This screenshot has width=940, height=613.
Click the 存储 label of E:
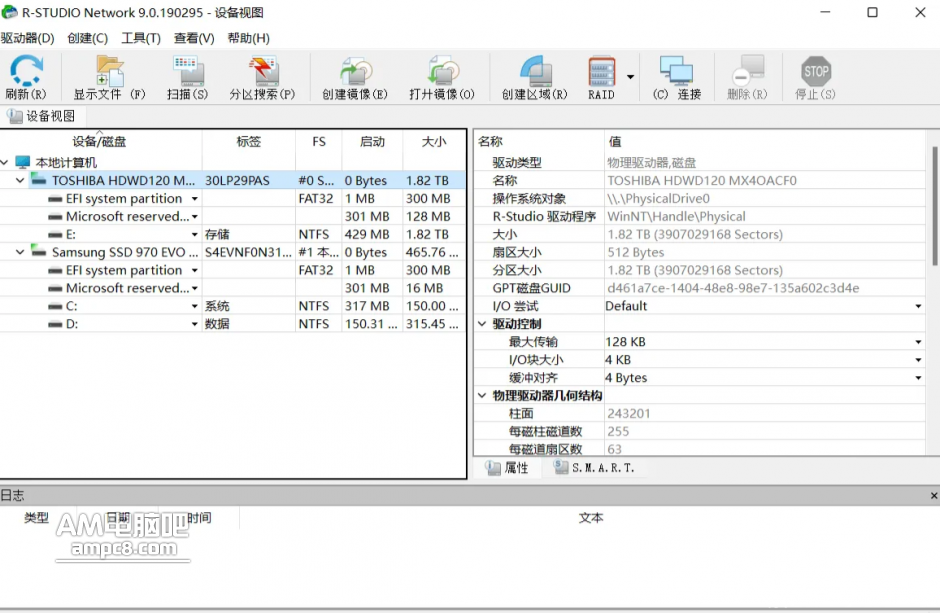pos(217,234)
